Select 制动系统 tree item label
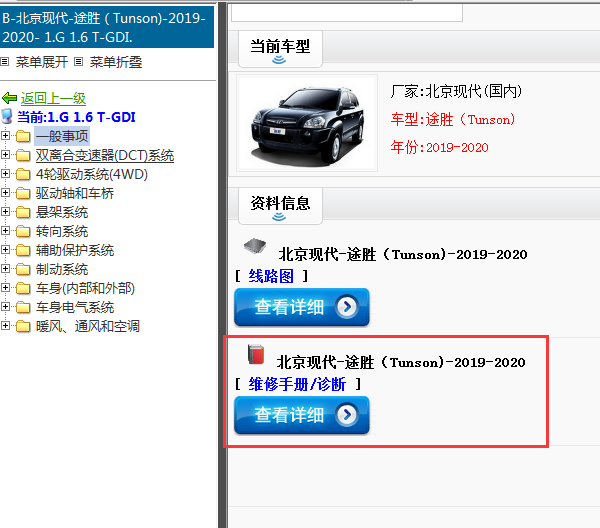Screen dimensions: 600x528 (x=62, y=270)
